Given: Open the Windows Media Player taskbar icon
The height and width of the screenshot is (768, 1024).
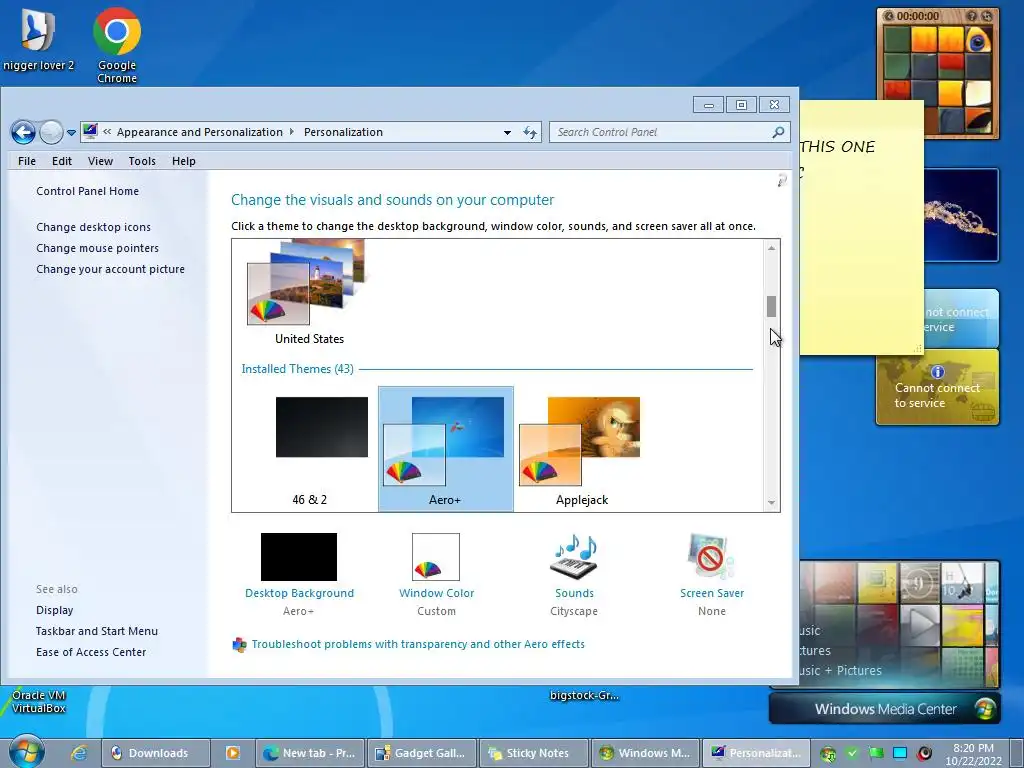Looking at the screenshot, I should click(232, 753).
